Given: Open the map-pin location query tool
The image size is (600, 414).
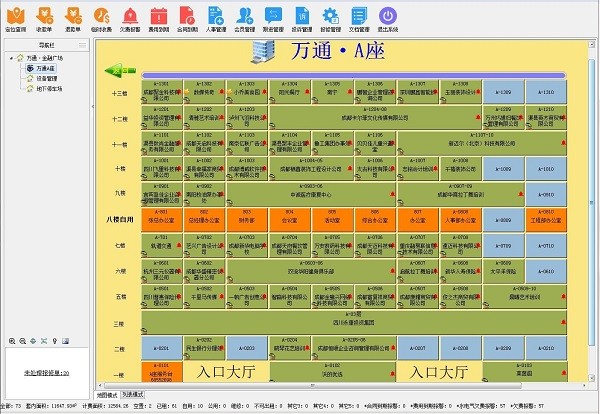Looking at the screenshot, I should tap(16, 16).
